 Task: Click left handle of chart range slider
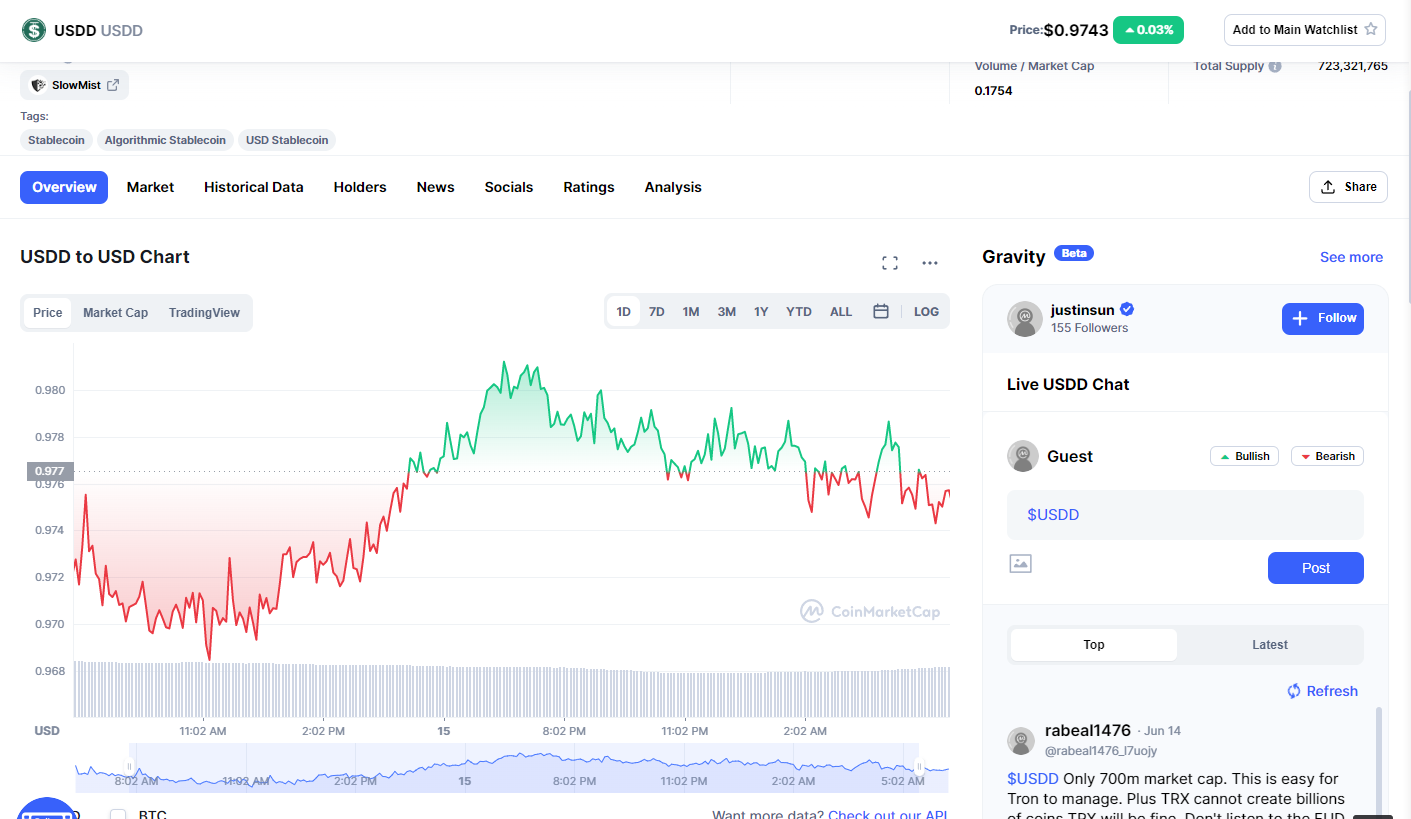tap(129, 767)
